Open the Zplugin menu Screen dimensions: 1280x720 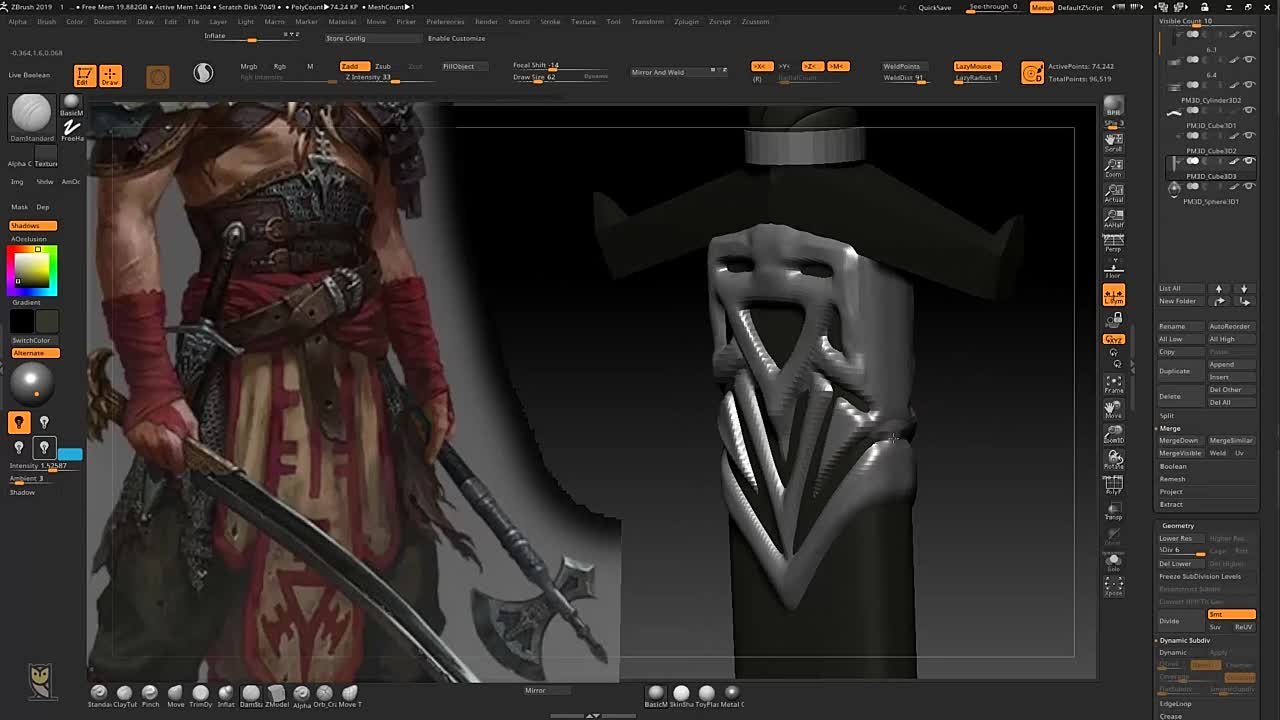pos(687,21)
